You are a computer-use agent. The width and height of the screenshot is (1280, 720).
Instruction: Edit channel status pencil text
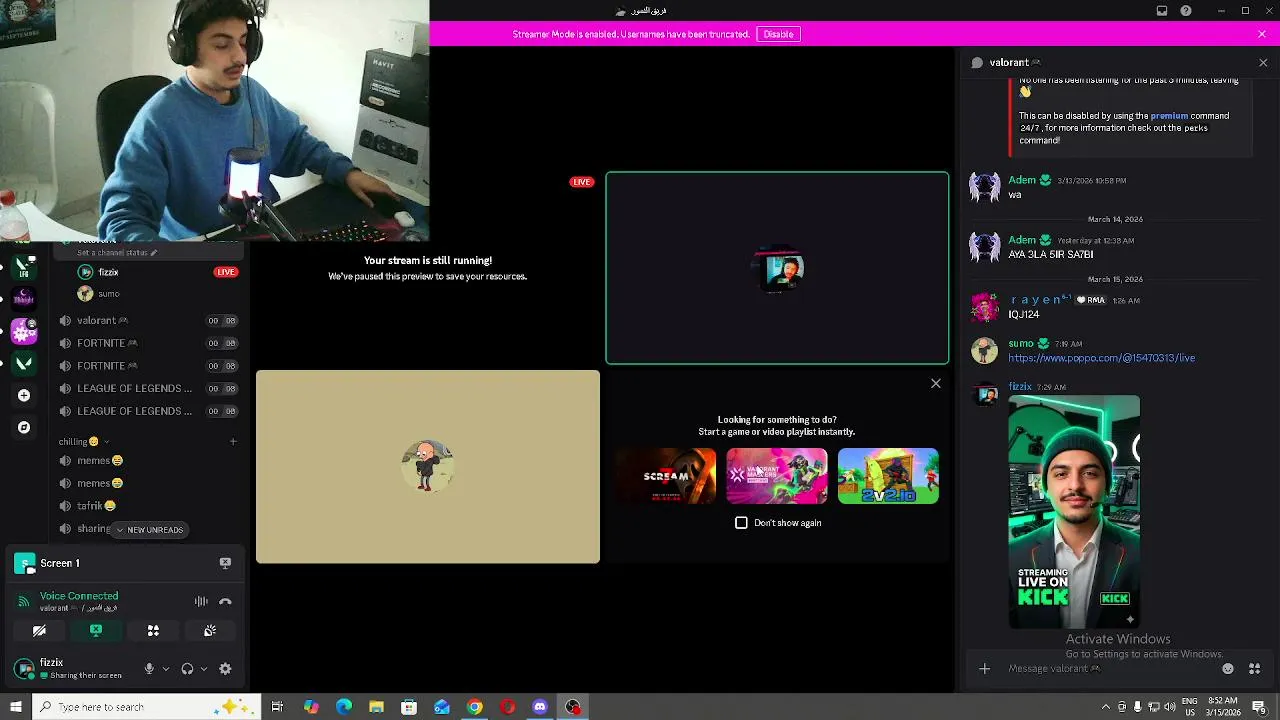tap(117, 253)
